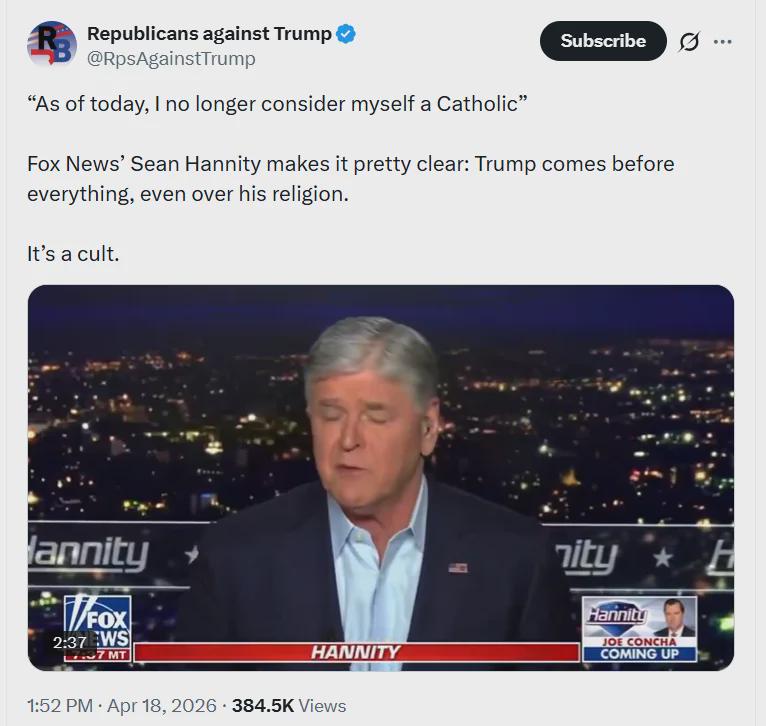Open the Republicans against Trump display name
This screenshot has width=766, height=726.
tap(209, 34)
